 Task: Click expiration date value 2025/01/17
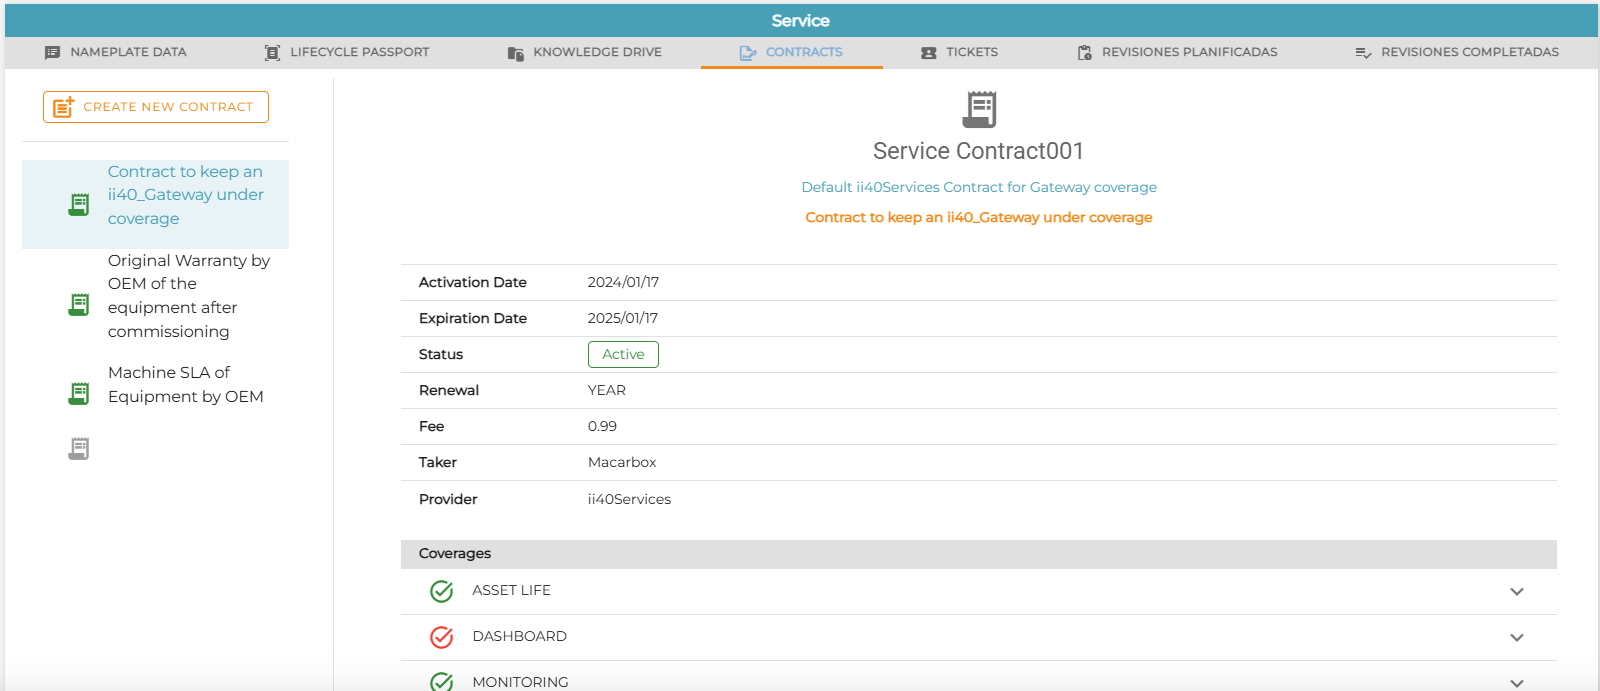tap(623, 318)
